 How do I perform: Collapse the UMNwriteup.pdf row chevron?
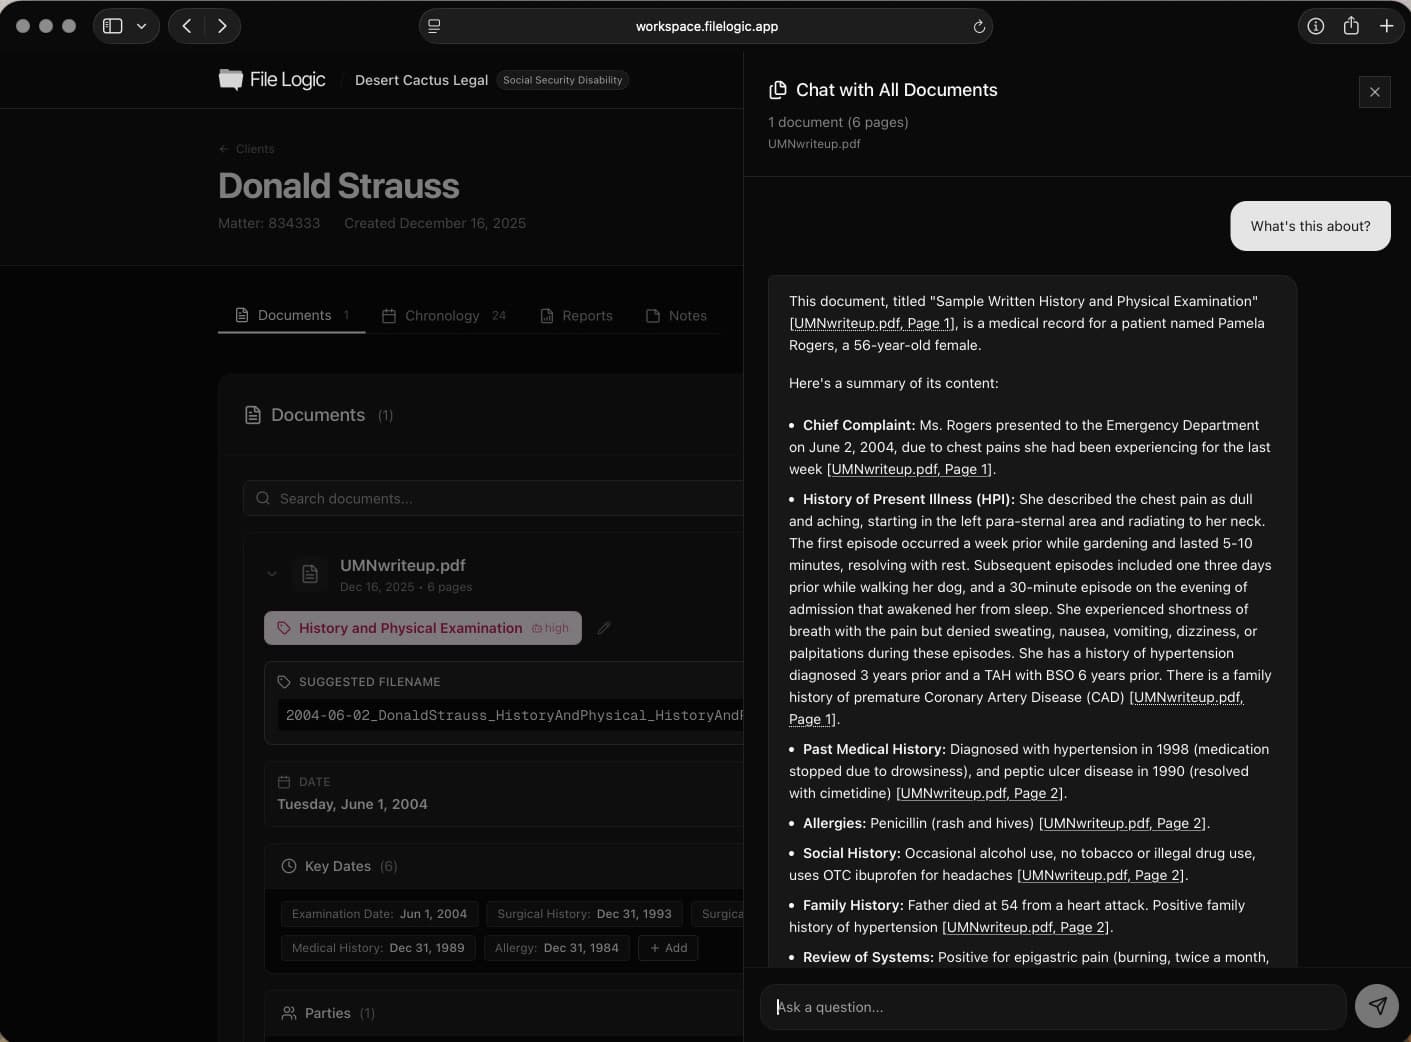[272, 574]
